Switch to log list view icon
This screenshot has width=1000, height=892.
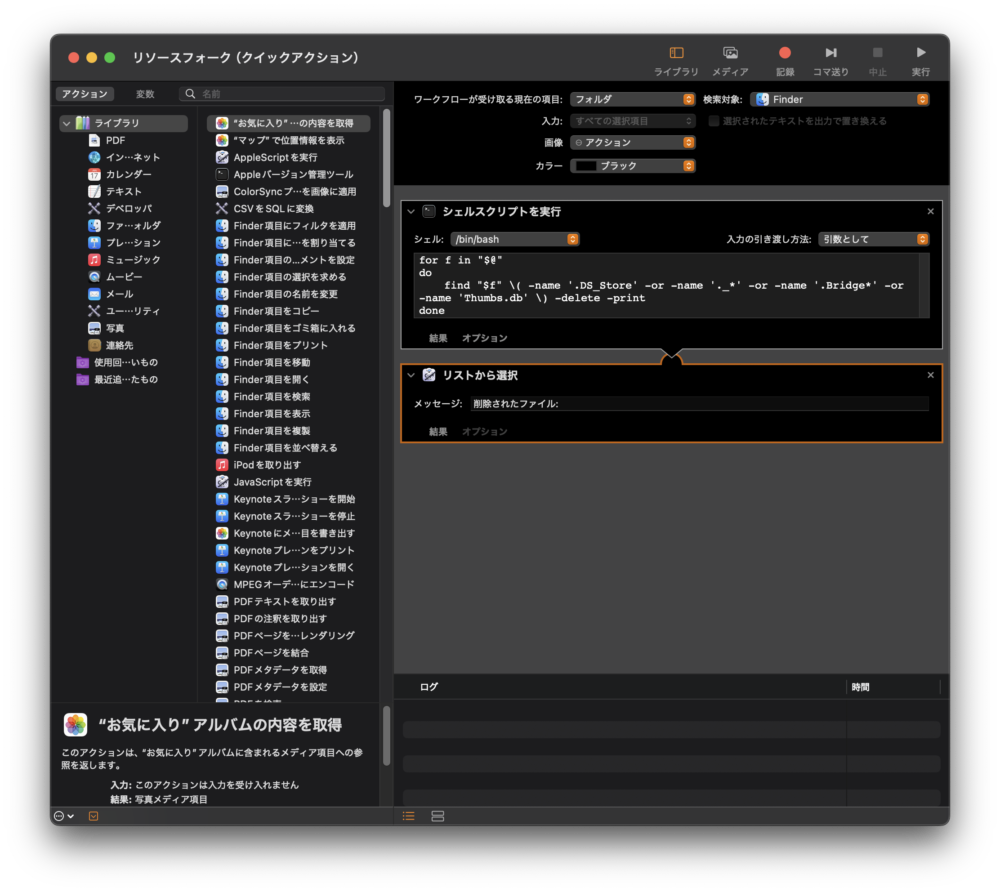408,816
